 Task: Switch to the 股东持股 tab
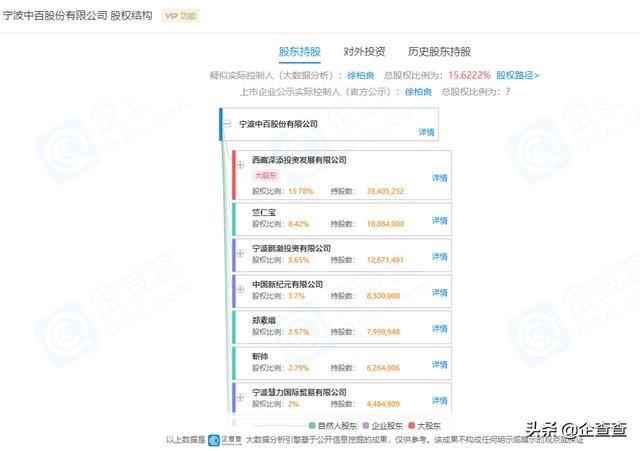click(300, 51)
